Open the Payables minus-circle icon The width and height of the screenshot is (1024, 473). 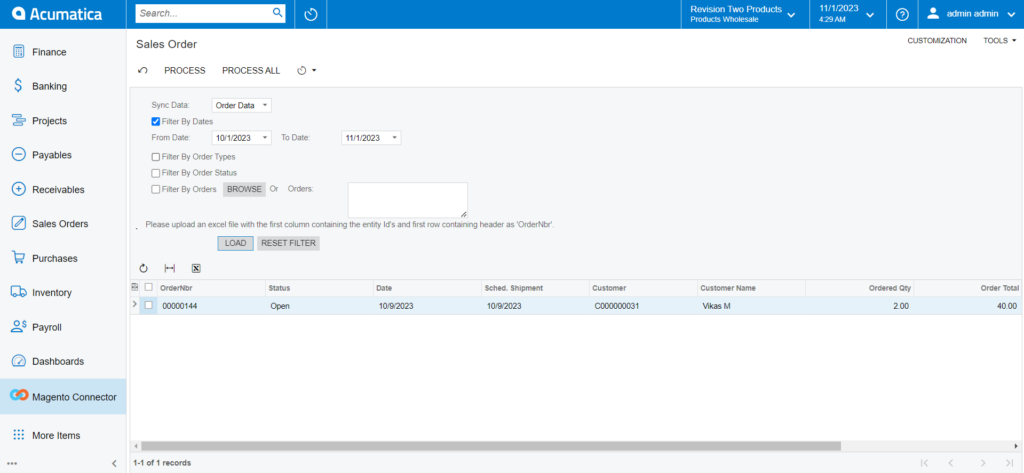[x=18, y=155]
